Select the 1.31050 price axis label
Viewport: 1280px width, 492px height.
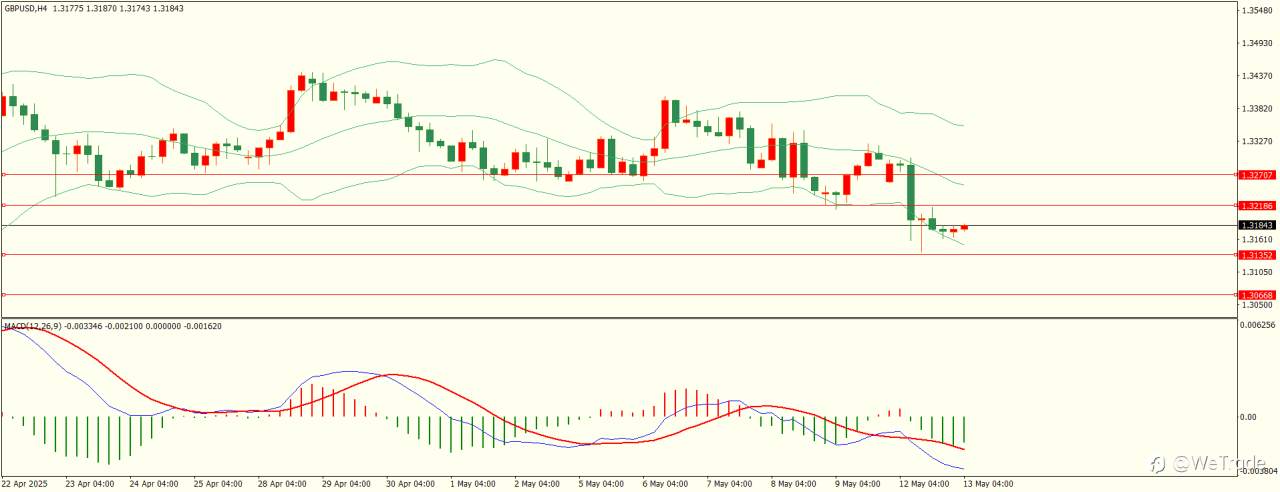click(1256, 272)
